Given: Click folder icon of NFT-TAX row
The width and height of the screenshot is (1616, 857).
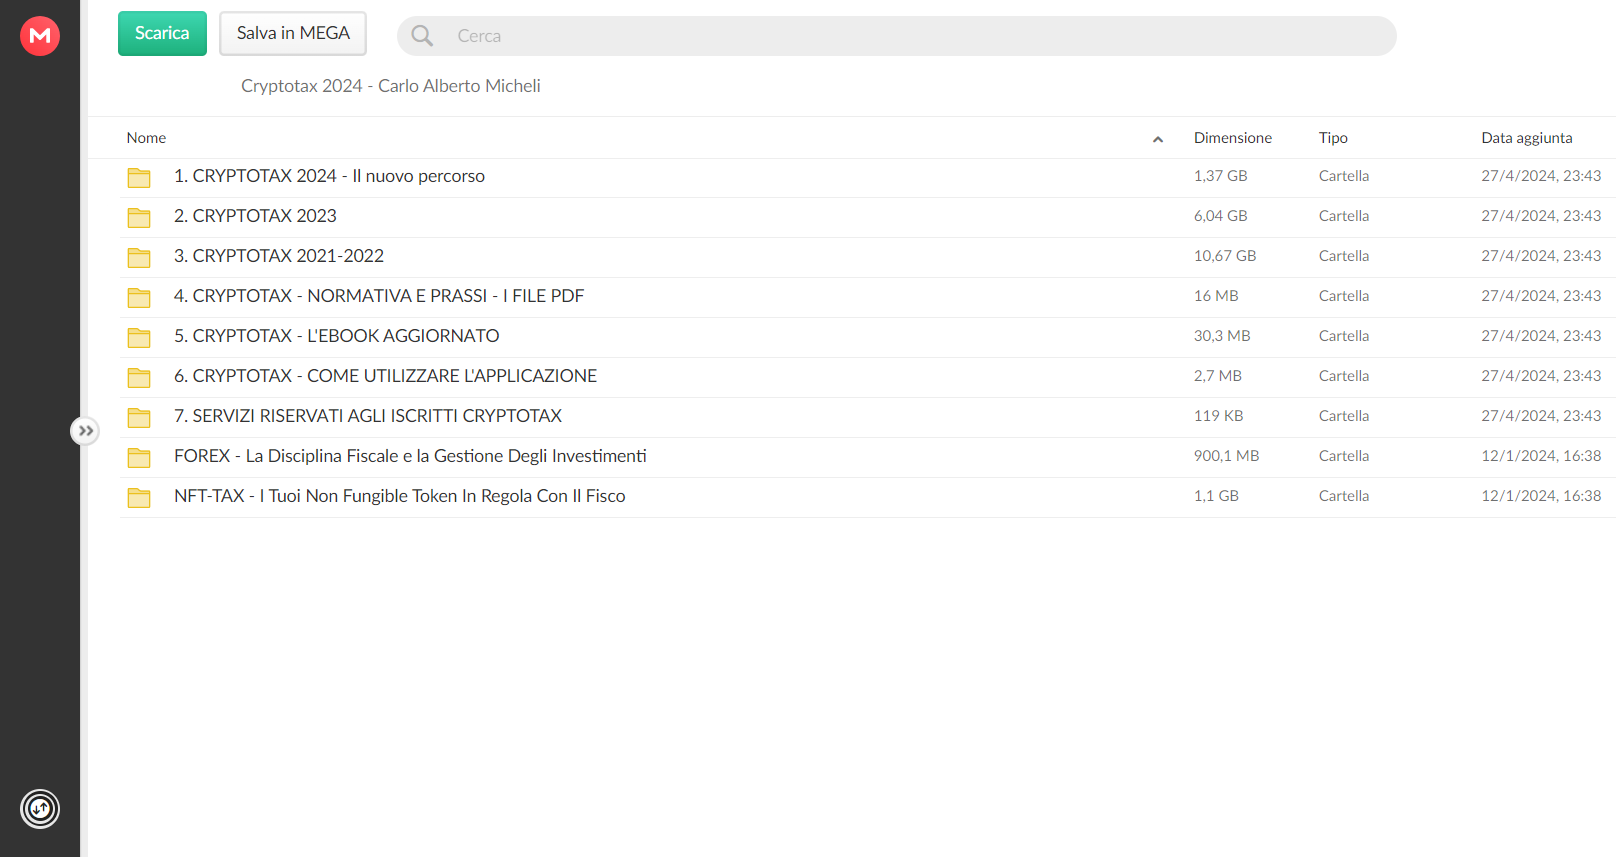Looking at the screenshot, I should (x=139, y=498).
